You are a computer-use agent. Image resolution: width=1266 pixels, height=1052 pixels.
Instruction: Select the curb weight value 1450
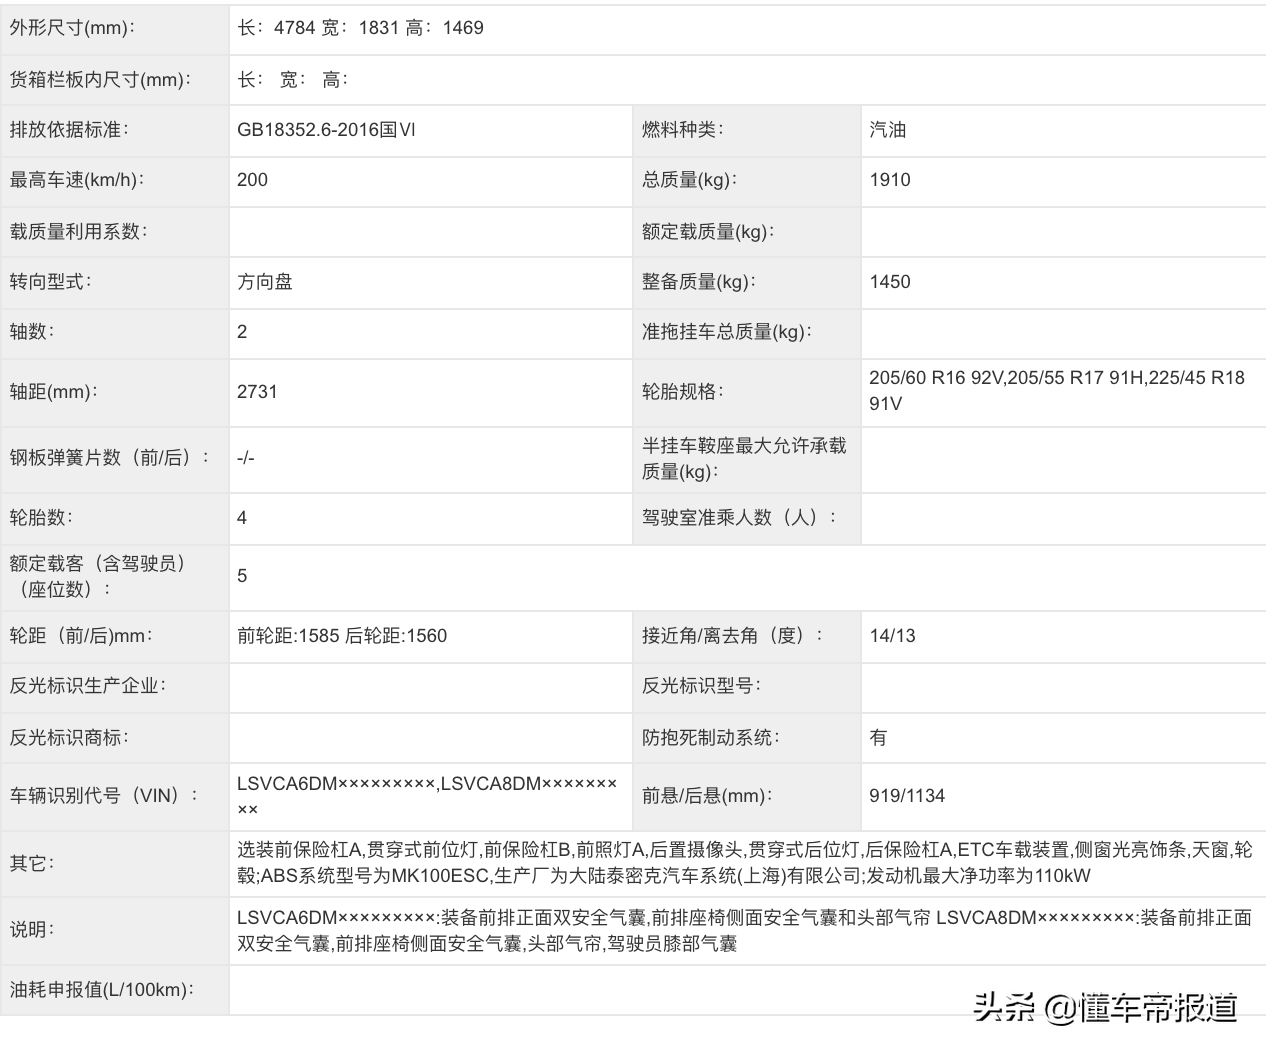point(890,282)
